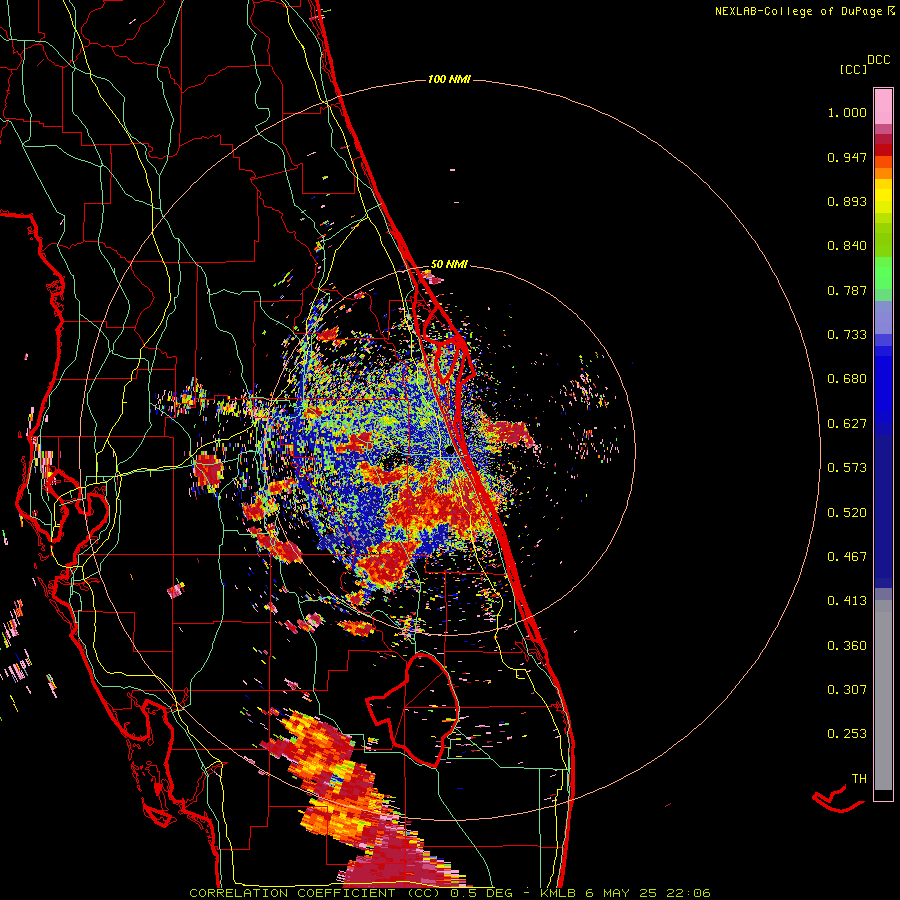This screenshot has width=900, height=900.
Task: Click the 0.733 legend value
Action: [x=847, y=335]
